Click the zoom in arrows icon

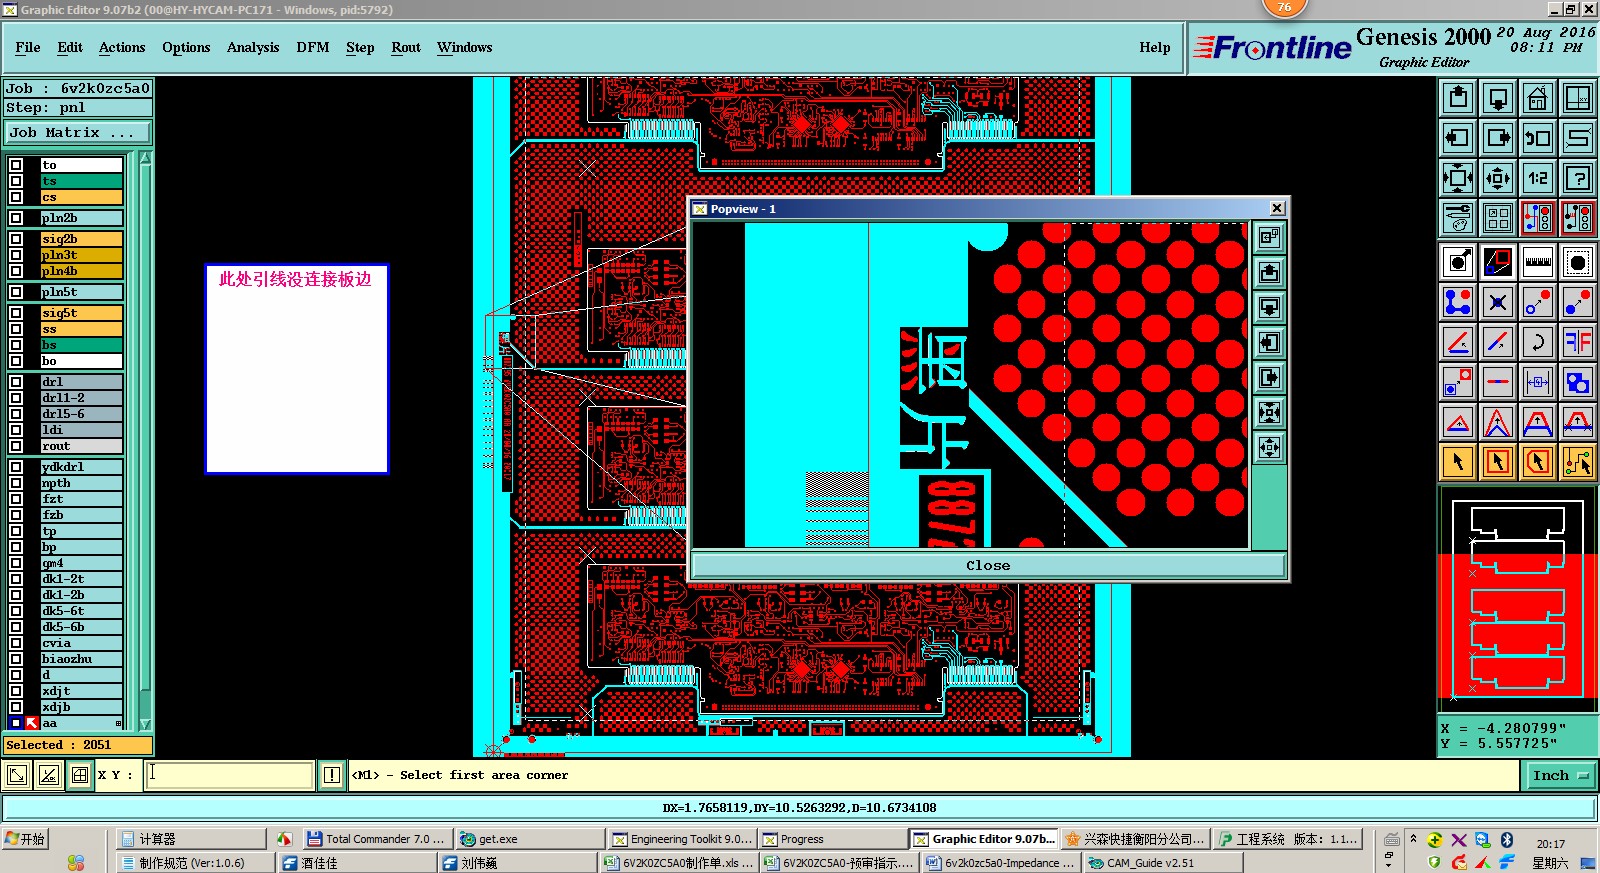(x=1458, y=178)
